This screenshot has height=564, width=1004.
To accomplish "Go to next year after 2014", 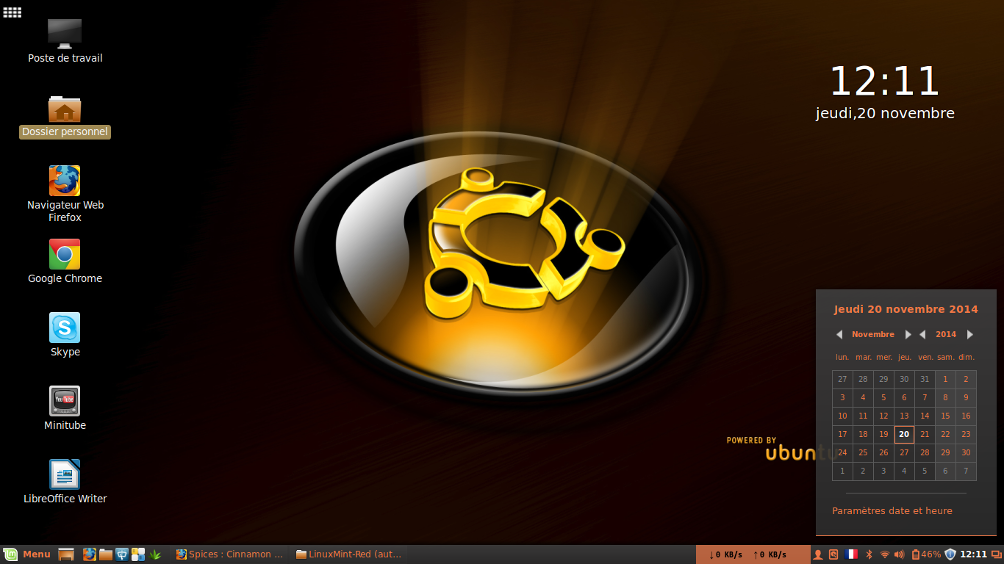I will pyautogui.click(x=970, y=334).
